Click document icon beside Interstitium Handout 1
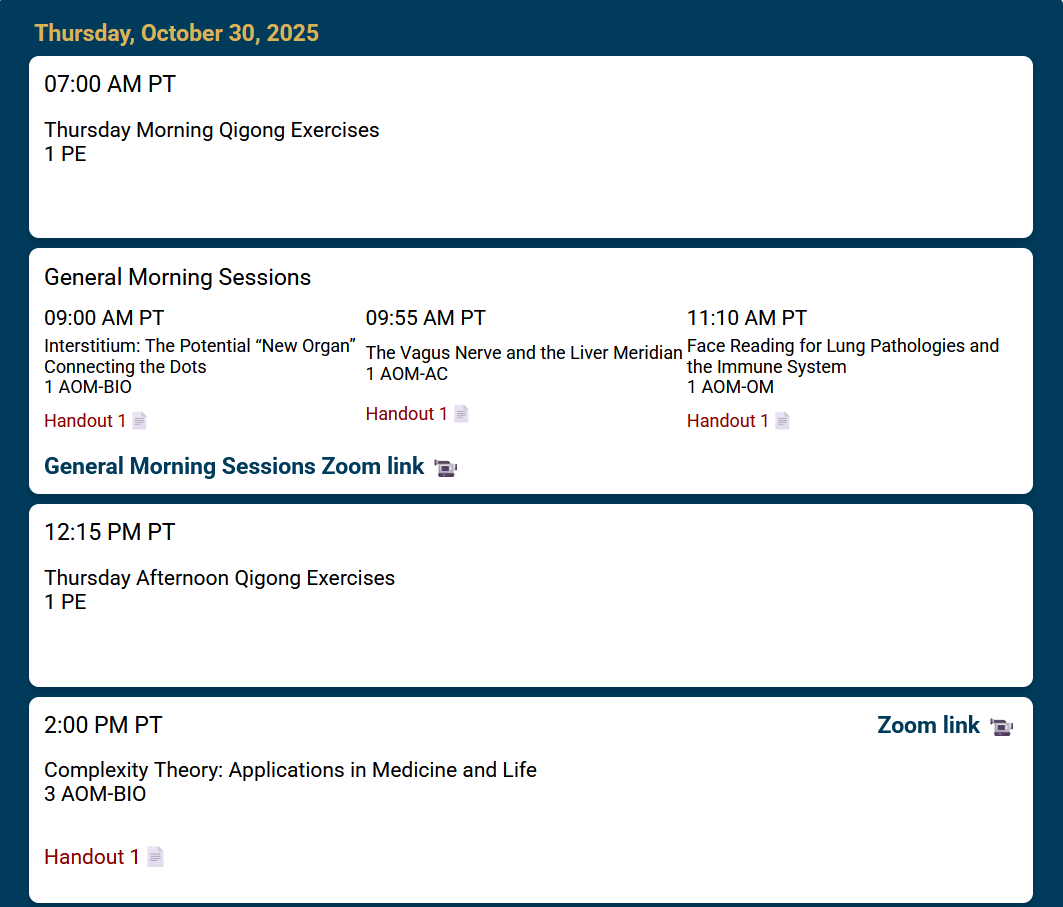This screenshot has width=1063, height=907. pos(140,421)
